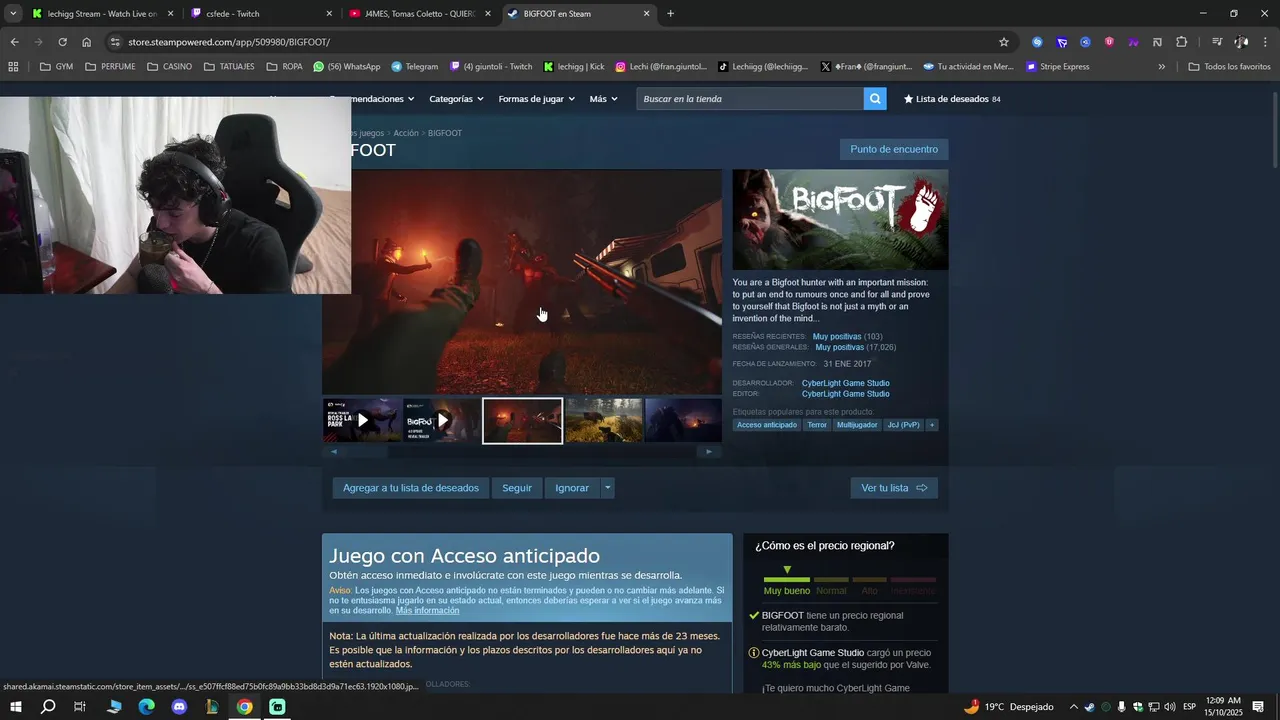Open the Ignorar options dropdown arrow
The width and height of the screenshot is (1280, 720).
pyautogui.click(x=607, y=488)
